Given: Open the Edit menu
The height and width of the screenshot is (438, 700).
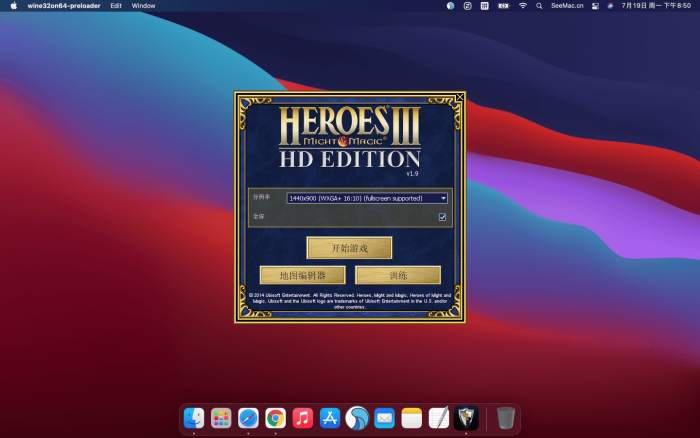Looking at the screenshot, I should click(x=116, y=5).
